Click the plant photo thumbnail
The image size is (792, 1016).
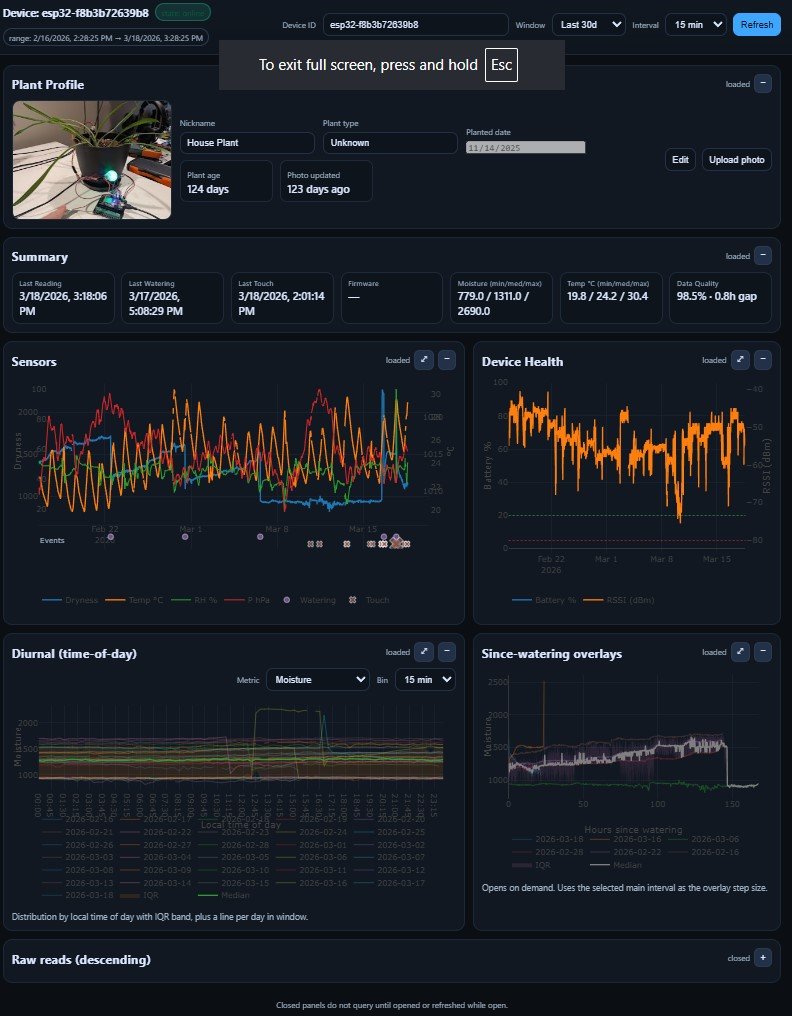[92, 160]
